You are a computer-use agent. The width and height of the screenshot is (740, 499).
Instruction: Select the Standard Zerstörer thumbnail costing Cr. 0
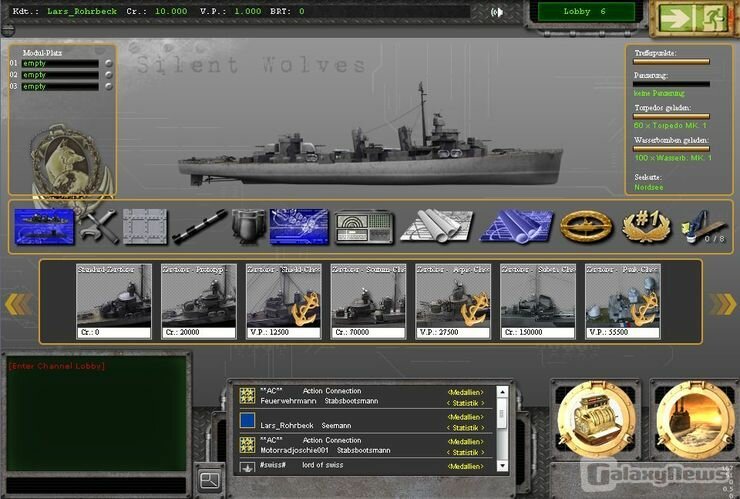[x=114, y=300]
